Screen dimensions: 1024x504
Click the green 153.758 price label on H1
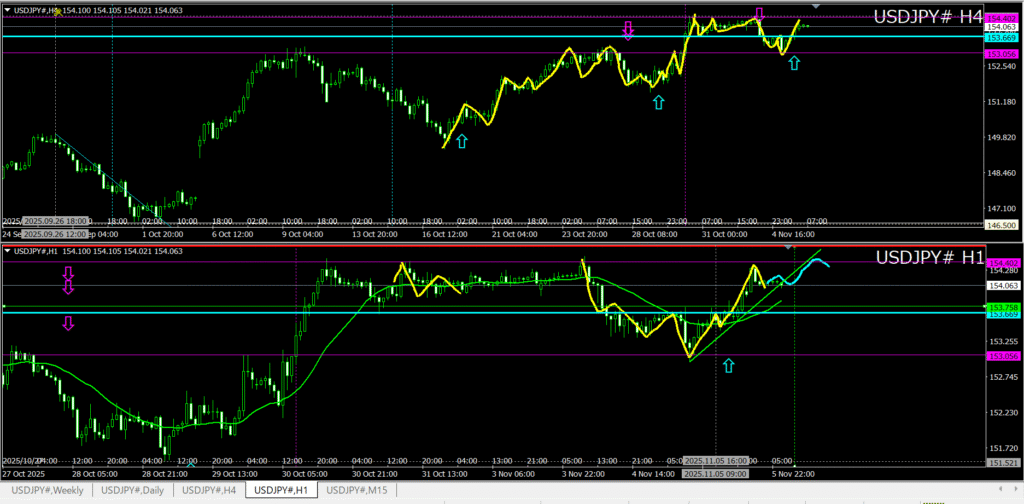point(1000,306)
